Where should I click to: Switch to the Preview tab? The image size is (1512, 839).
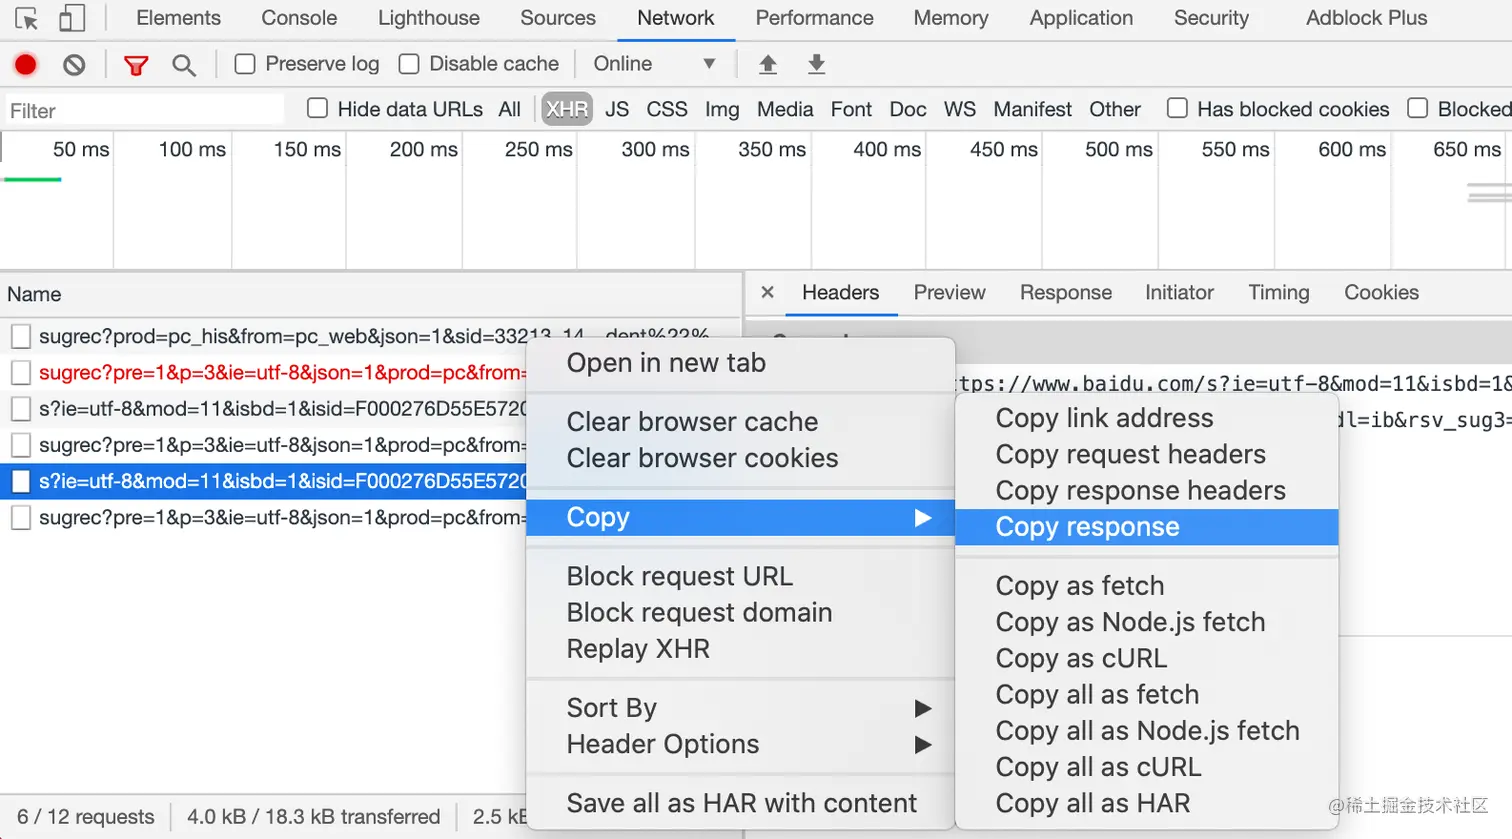point(949,292)
